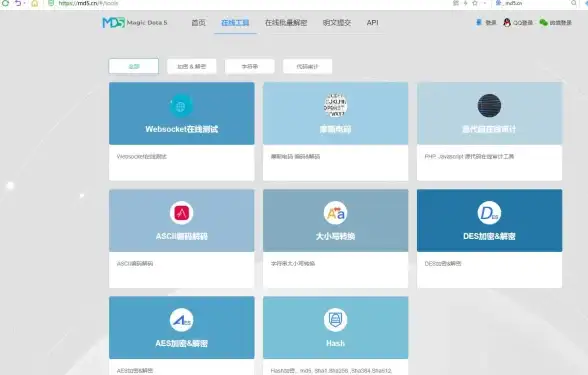Click the green WeChat login icon
Image resolution: width=588 pixels, height=375 pixels.
click(543, 22)
